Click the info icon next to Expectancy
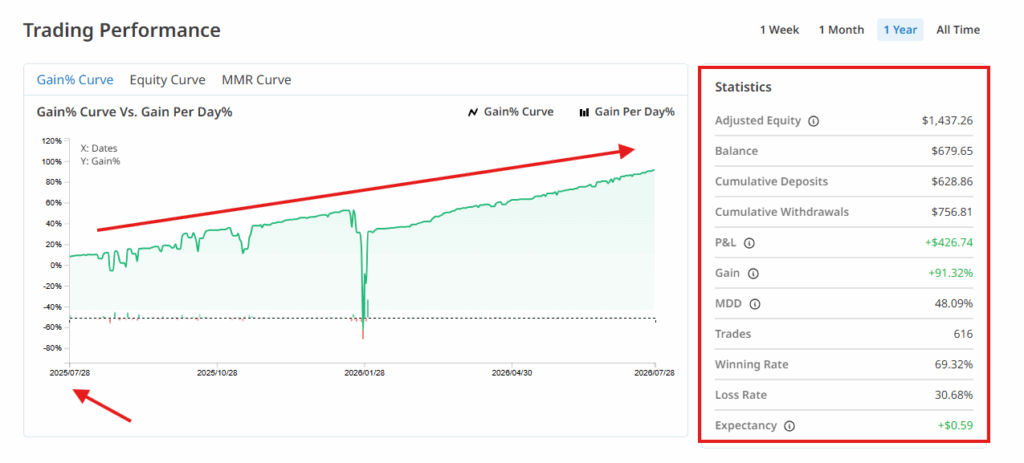 pyautogui.click(x=790, y=426)
